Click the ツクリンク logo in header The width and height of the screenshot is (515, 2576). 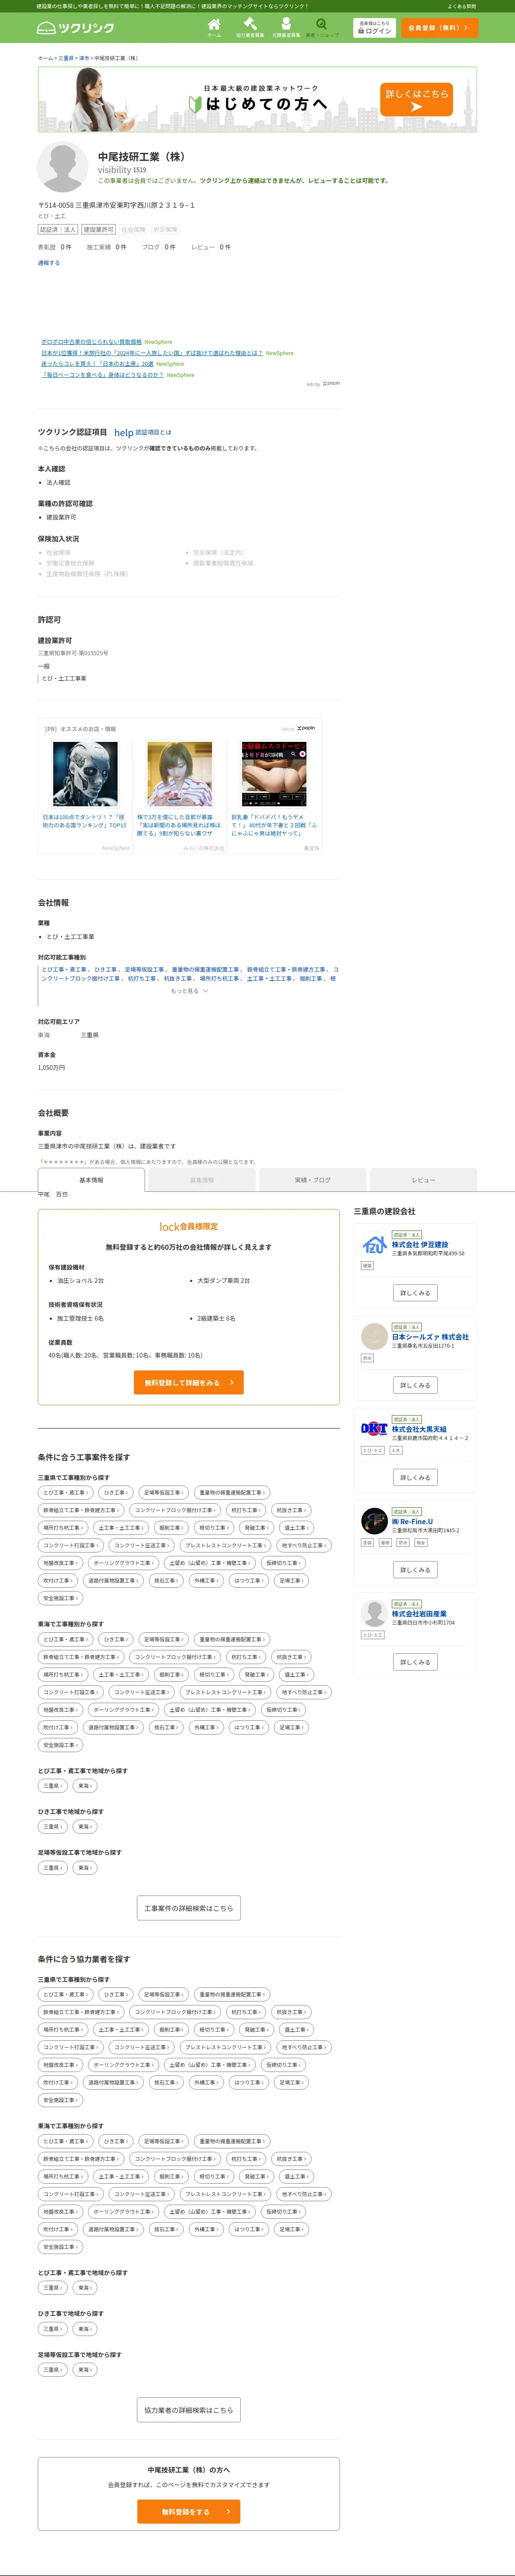tap(75, 28)
